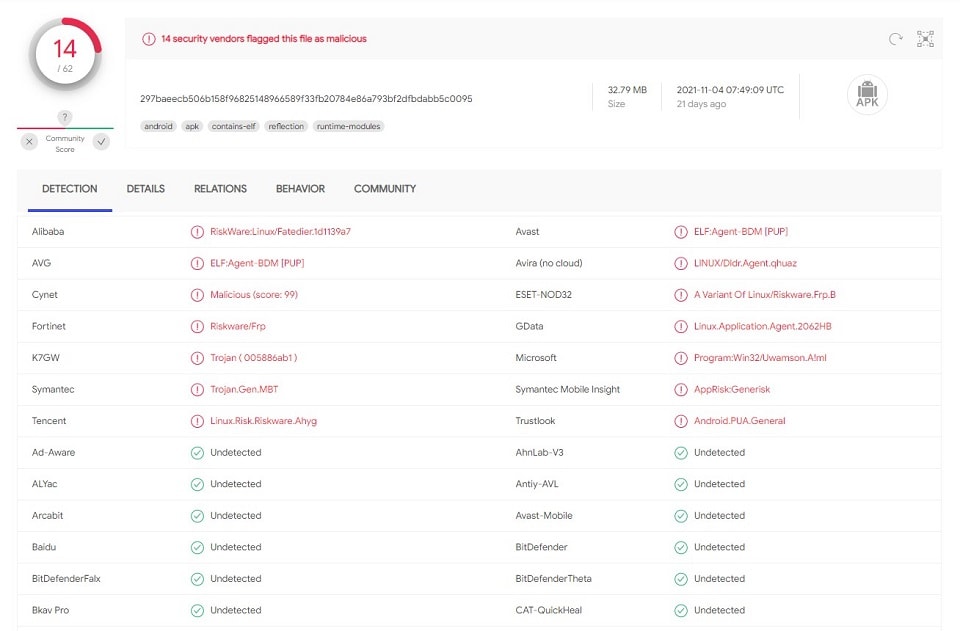This screenshot has width=960, height=631.
Task: Click warning icon beside Tencent result
Action: 197,421
